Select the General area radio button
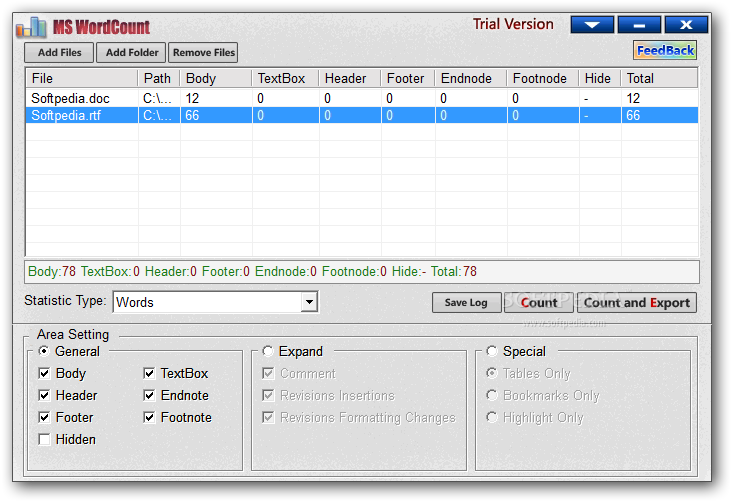This screenshot has height=502, width=732. click(x=44, y=351)
